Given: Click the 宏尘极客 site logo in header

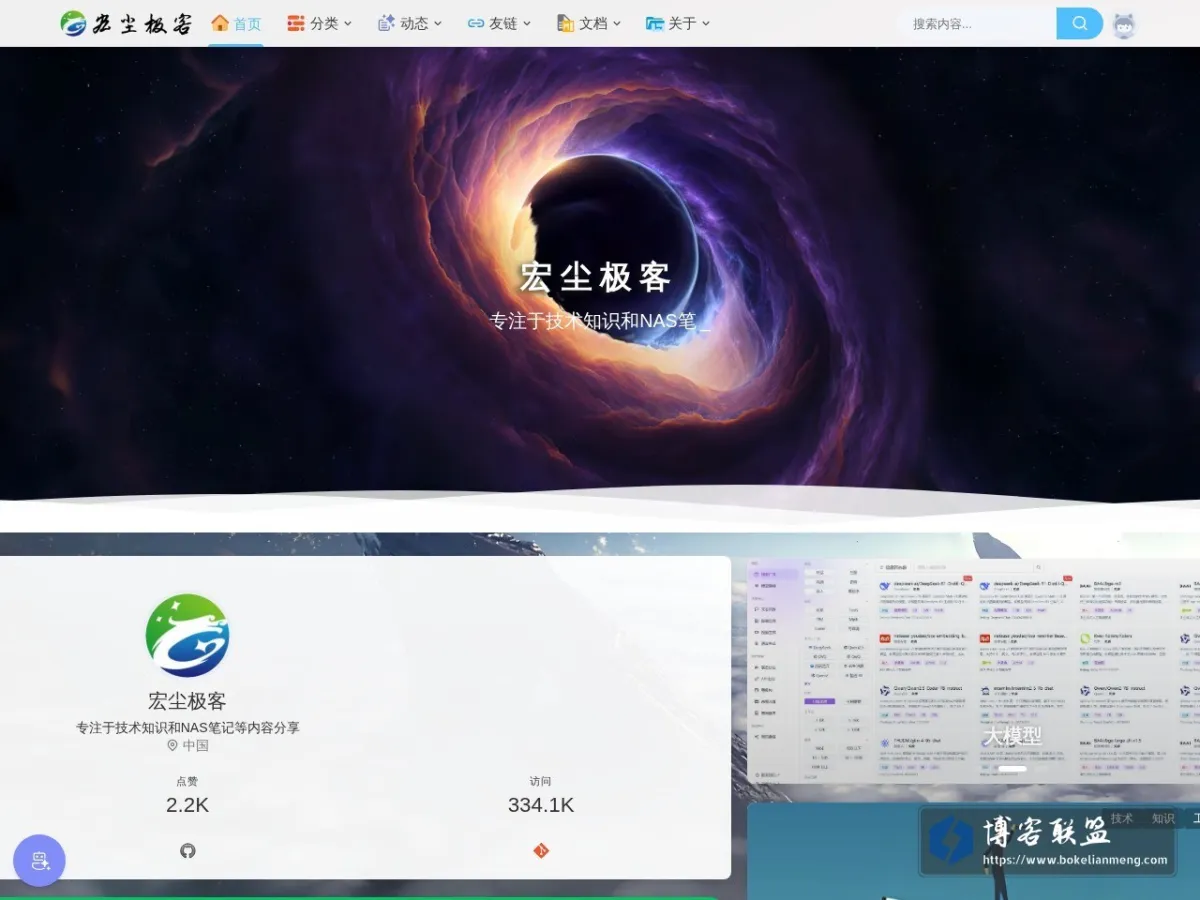Looking at the screenshot, I should click(x=126, y=23).
